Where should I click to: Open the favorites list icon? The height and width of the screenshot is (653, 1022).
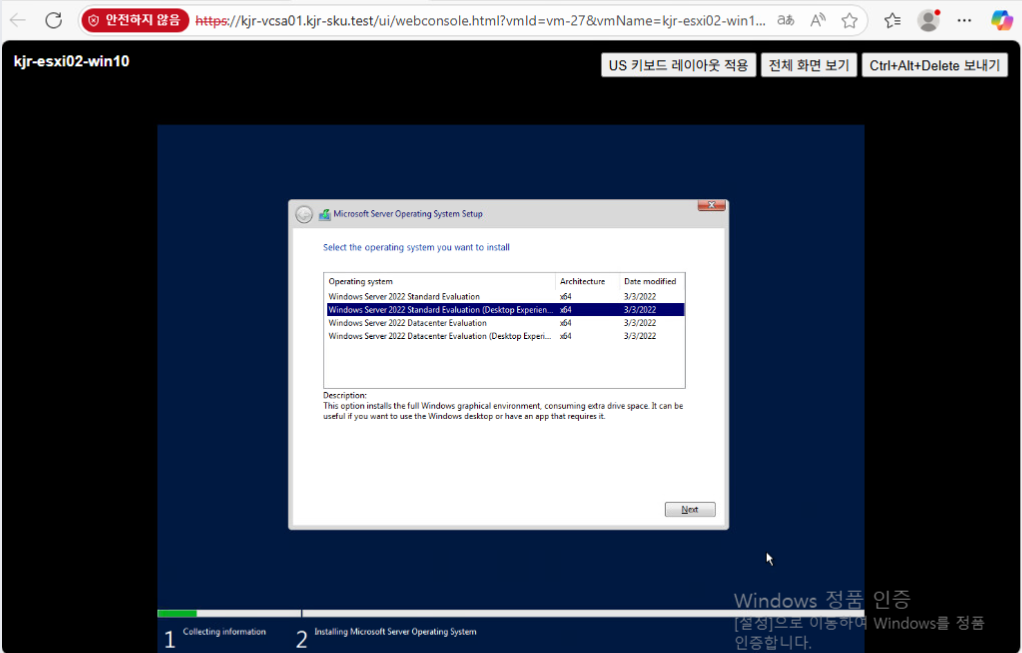(x=892, y=20)
